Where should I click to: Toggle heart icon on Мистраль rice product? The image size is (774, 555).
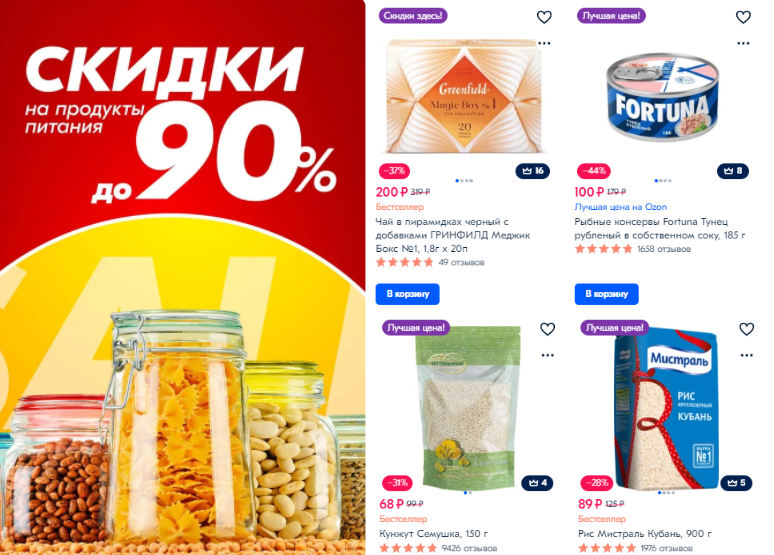pos(746,329)
